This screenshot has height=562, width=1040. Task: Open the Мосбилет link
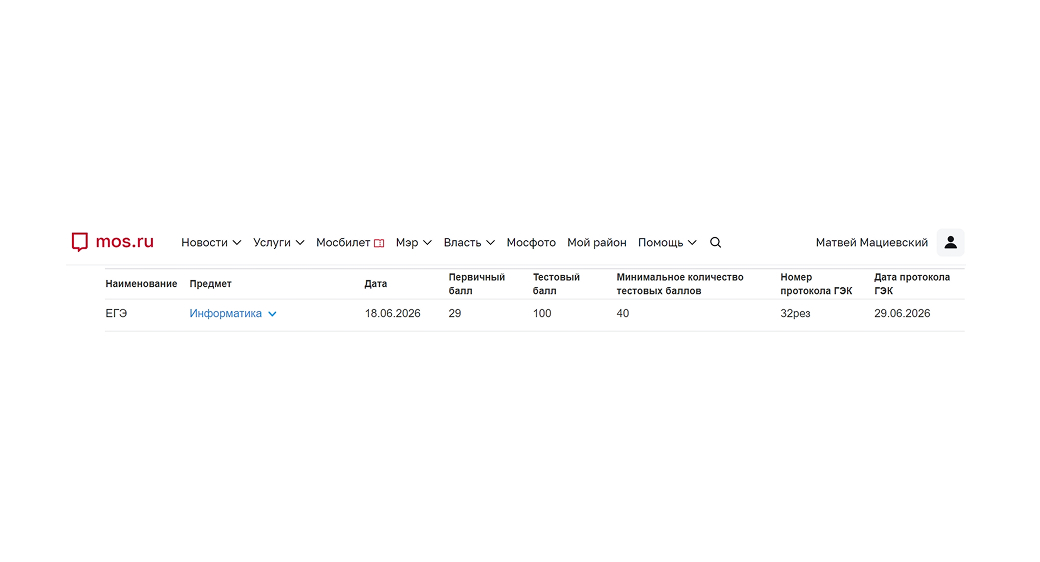coord(343,243)
